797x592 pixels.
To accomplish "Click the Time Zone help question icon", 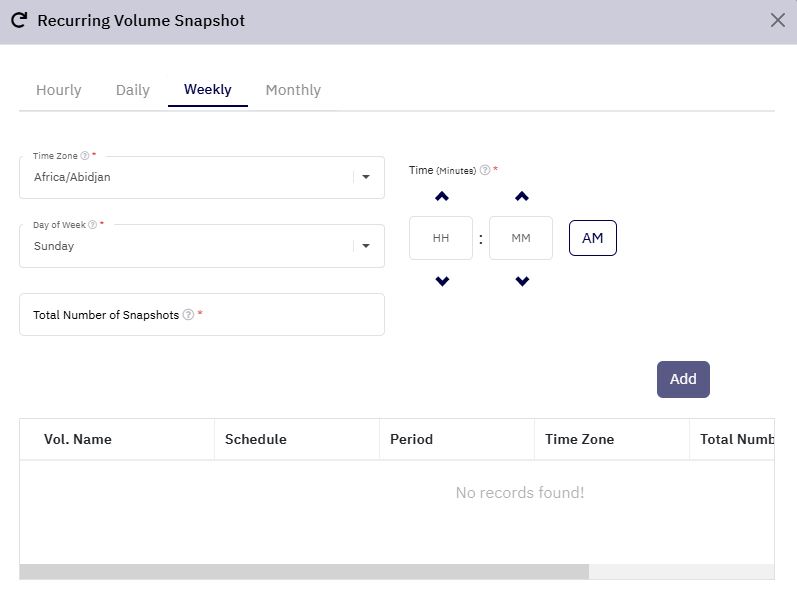I will tap(85, 155).
